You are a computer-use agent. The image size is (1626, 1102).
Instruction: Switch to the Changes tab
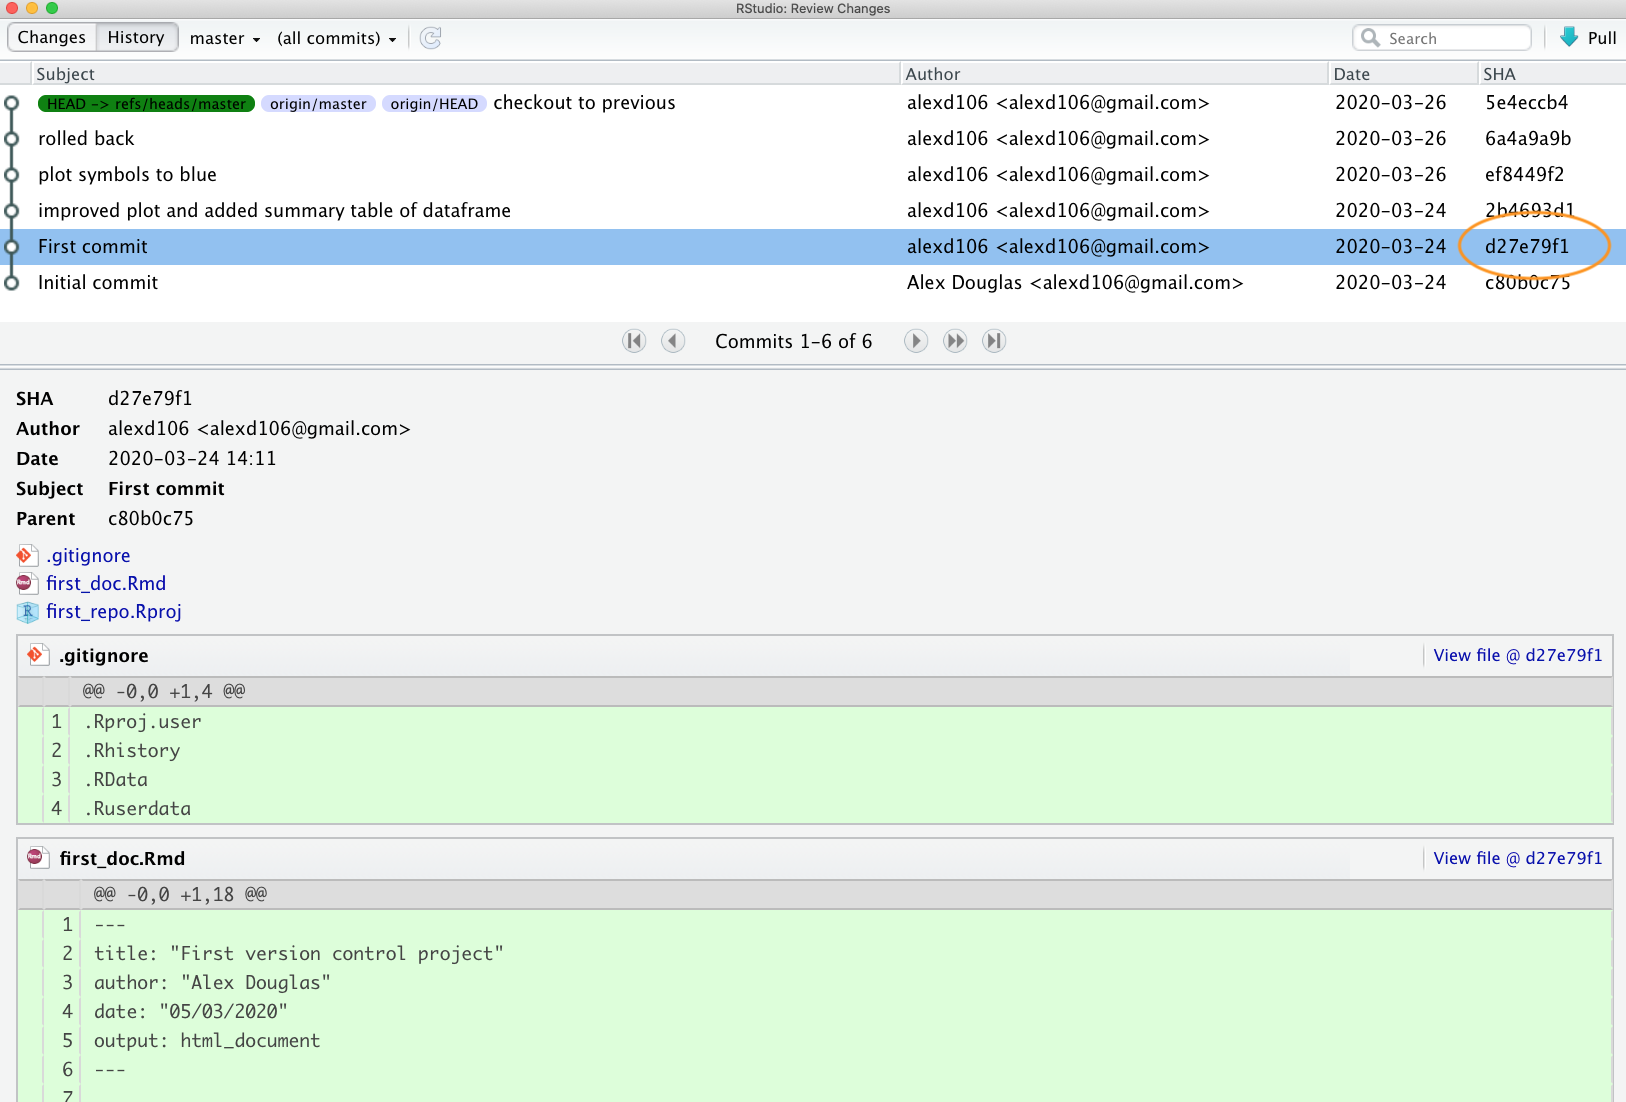pyautogui.click(x=52, y=37)
